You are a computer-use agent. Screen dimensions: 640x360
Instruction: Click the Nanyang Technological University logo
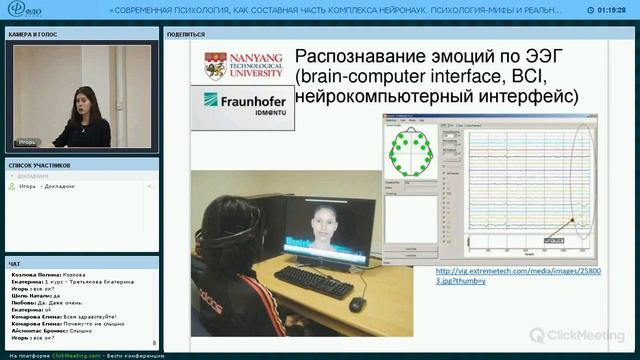243,66
